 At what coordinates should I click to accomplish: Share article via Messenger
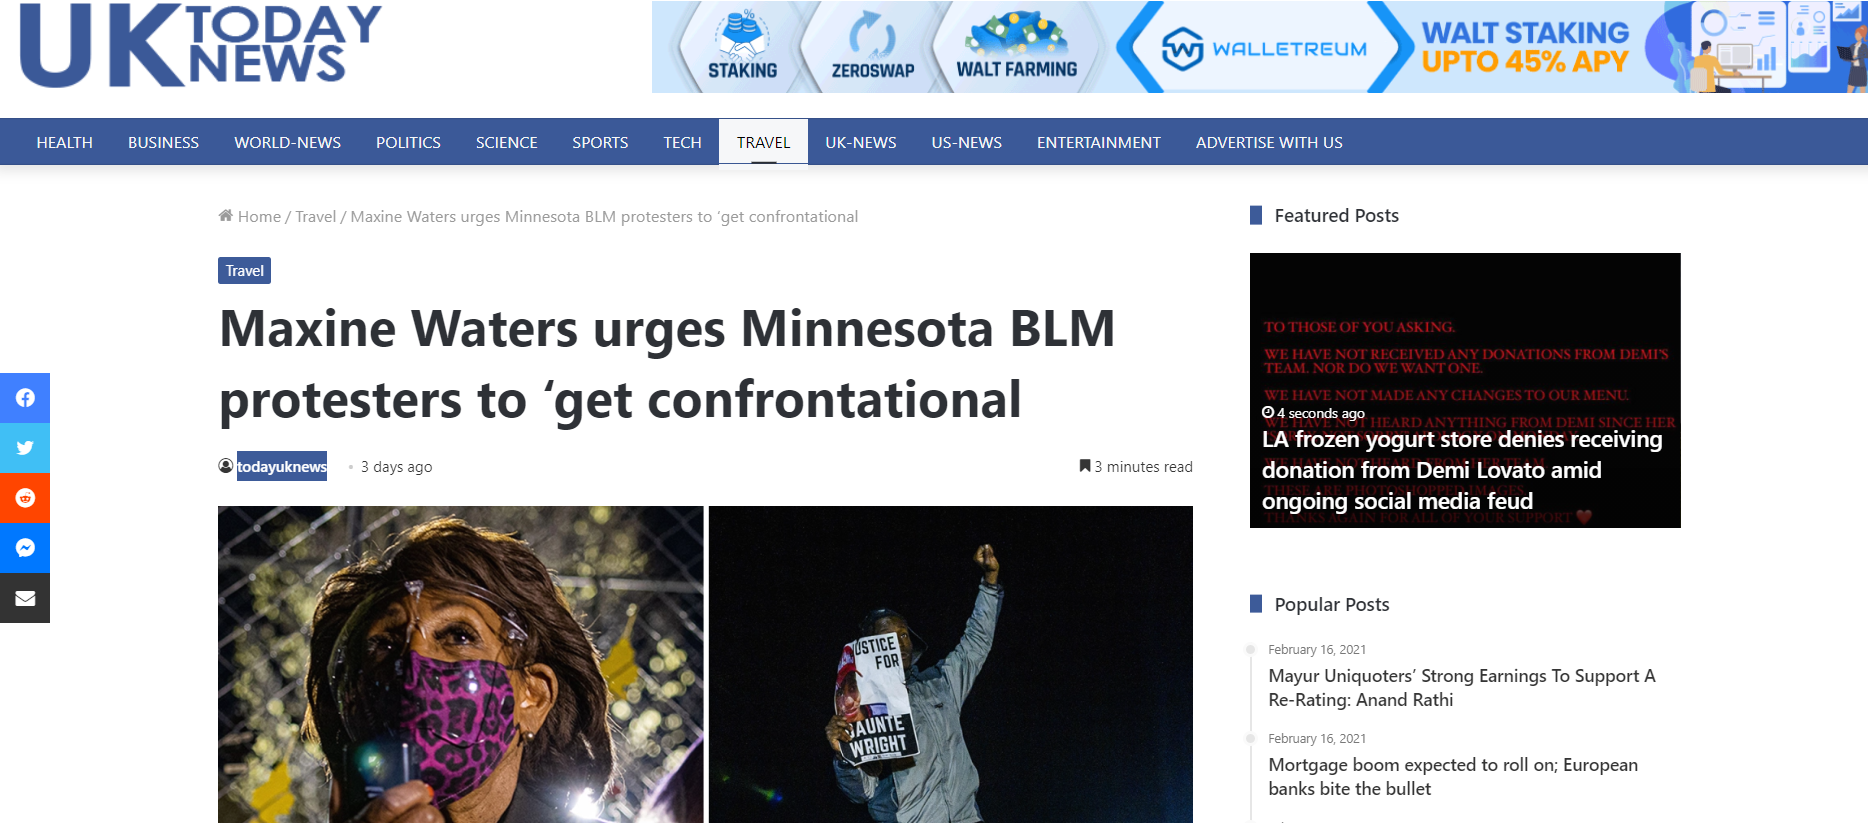click(25, 548)
